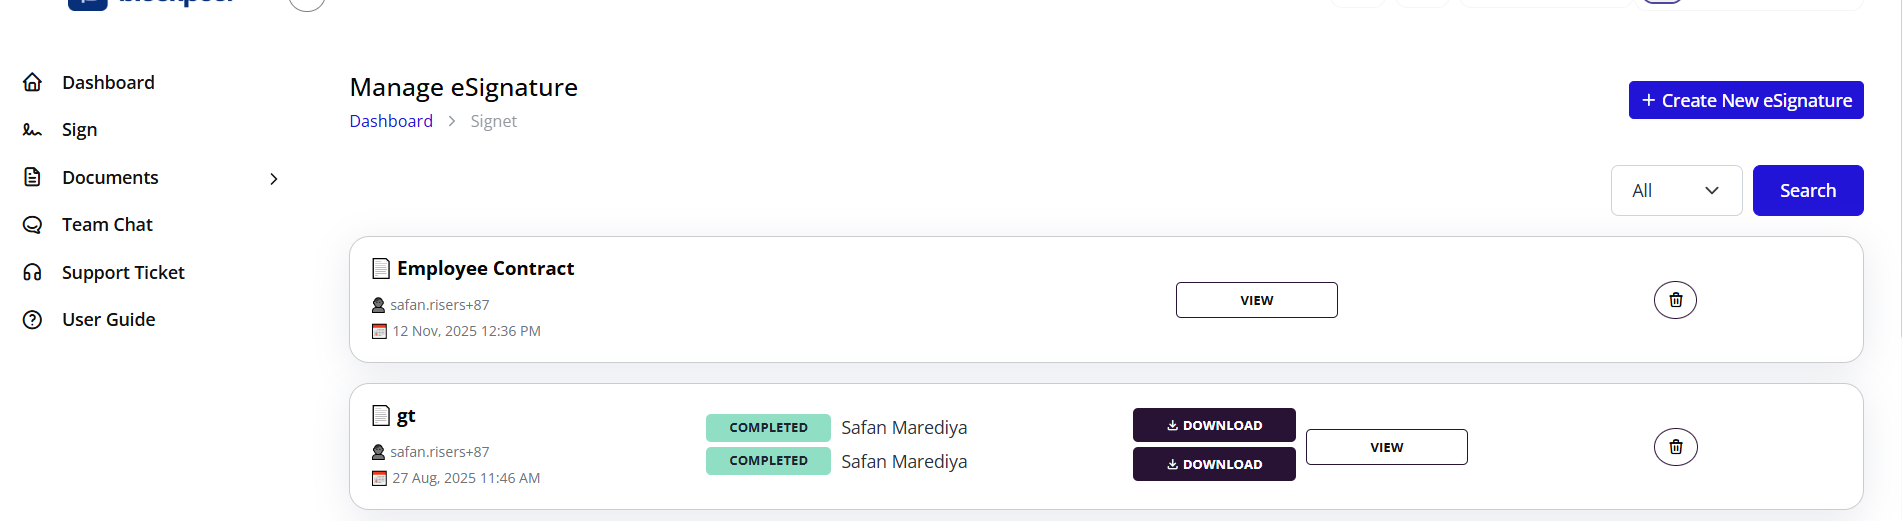
Task: View the Employee Contract document
Action: 1256,300
